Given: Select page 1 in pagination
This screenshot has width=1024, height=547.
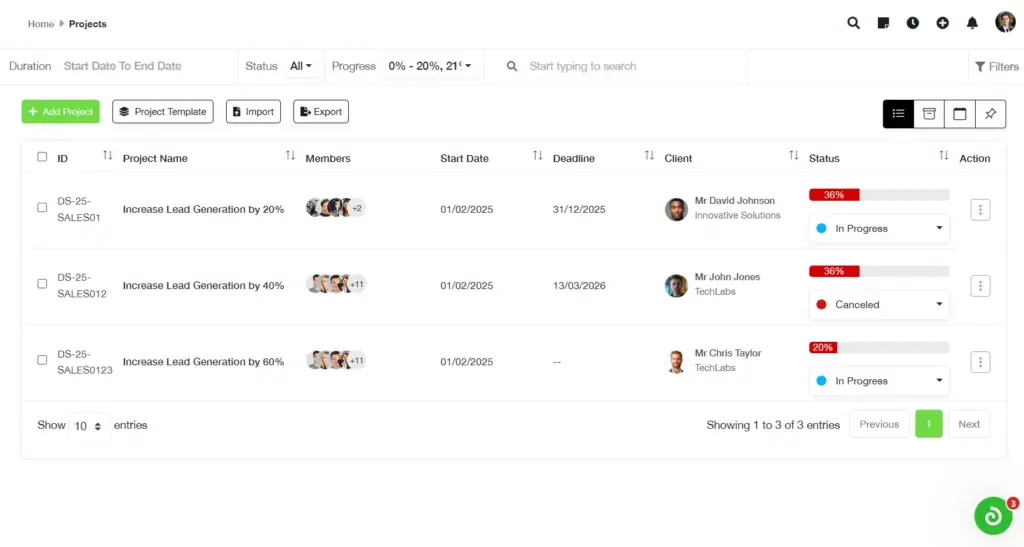Looking at the screenshot, I should 929,424.
